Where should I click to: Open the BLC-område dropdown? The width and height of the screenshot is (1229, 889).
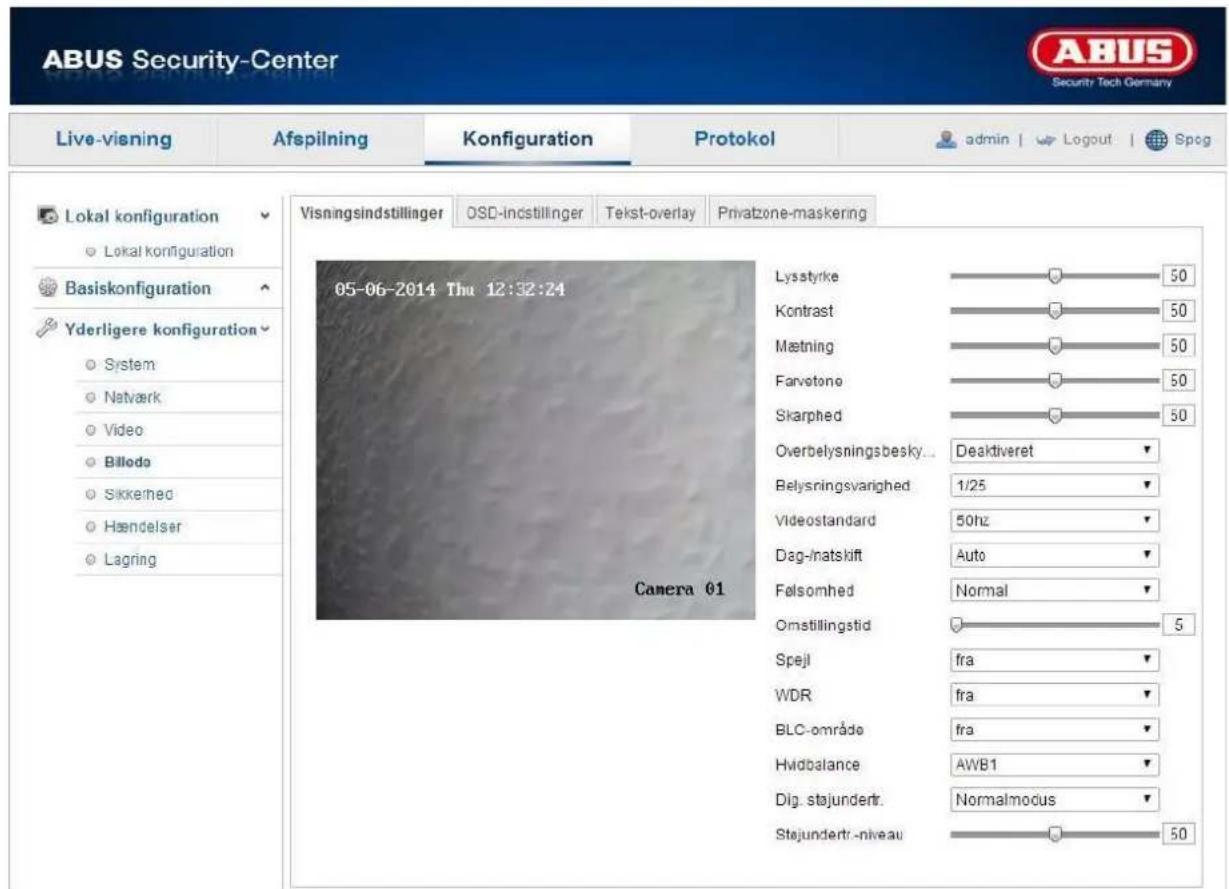[x=1053, y=730]
